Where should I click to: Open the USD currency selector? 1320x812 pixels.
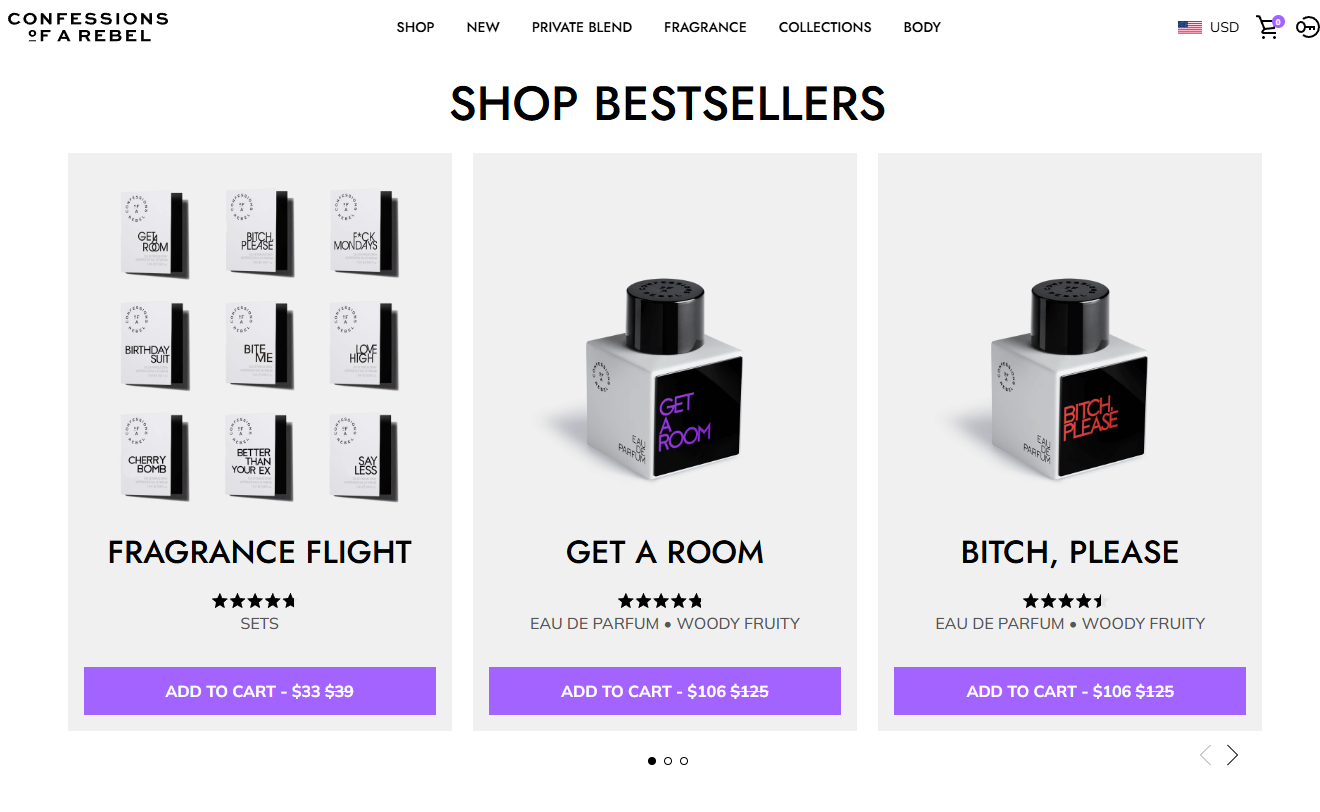click(x=1222, y=27)
